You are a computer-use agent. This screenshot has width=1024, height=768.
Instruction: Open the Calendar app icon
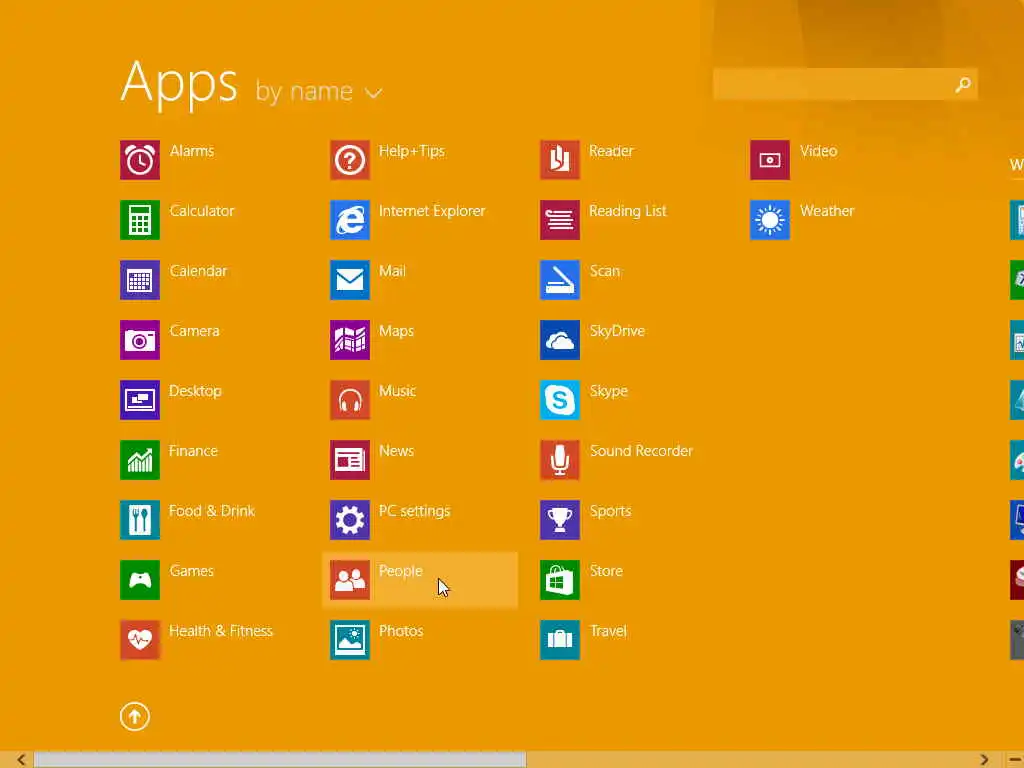point(140,280)
